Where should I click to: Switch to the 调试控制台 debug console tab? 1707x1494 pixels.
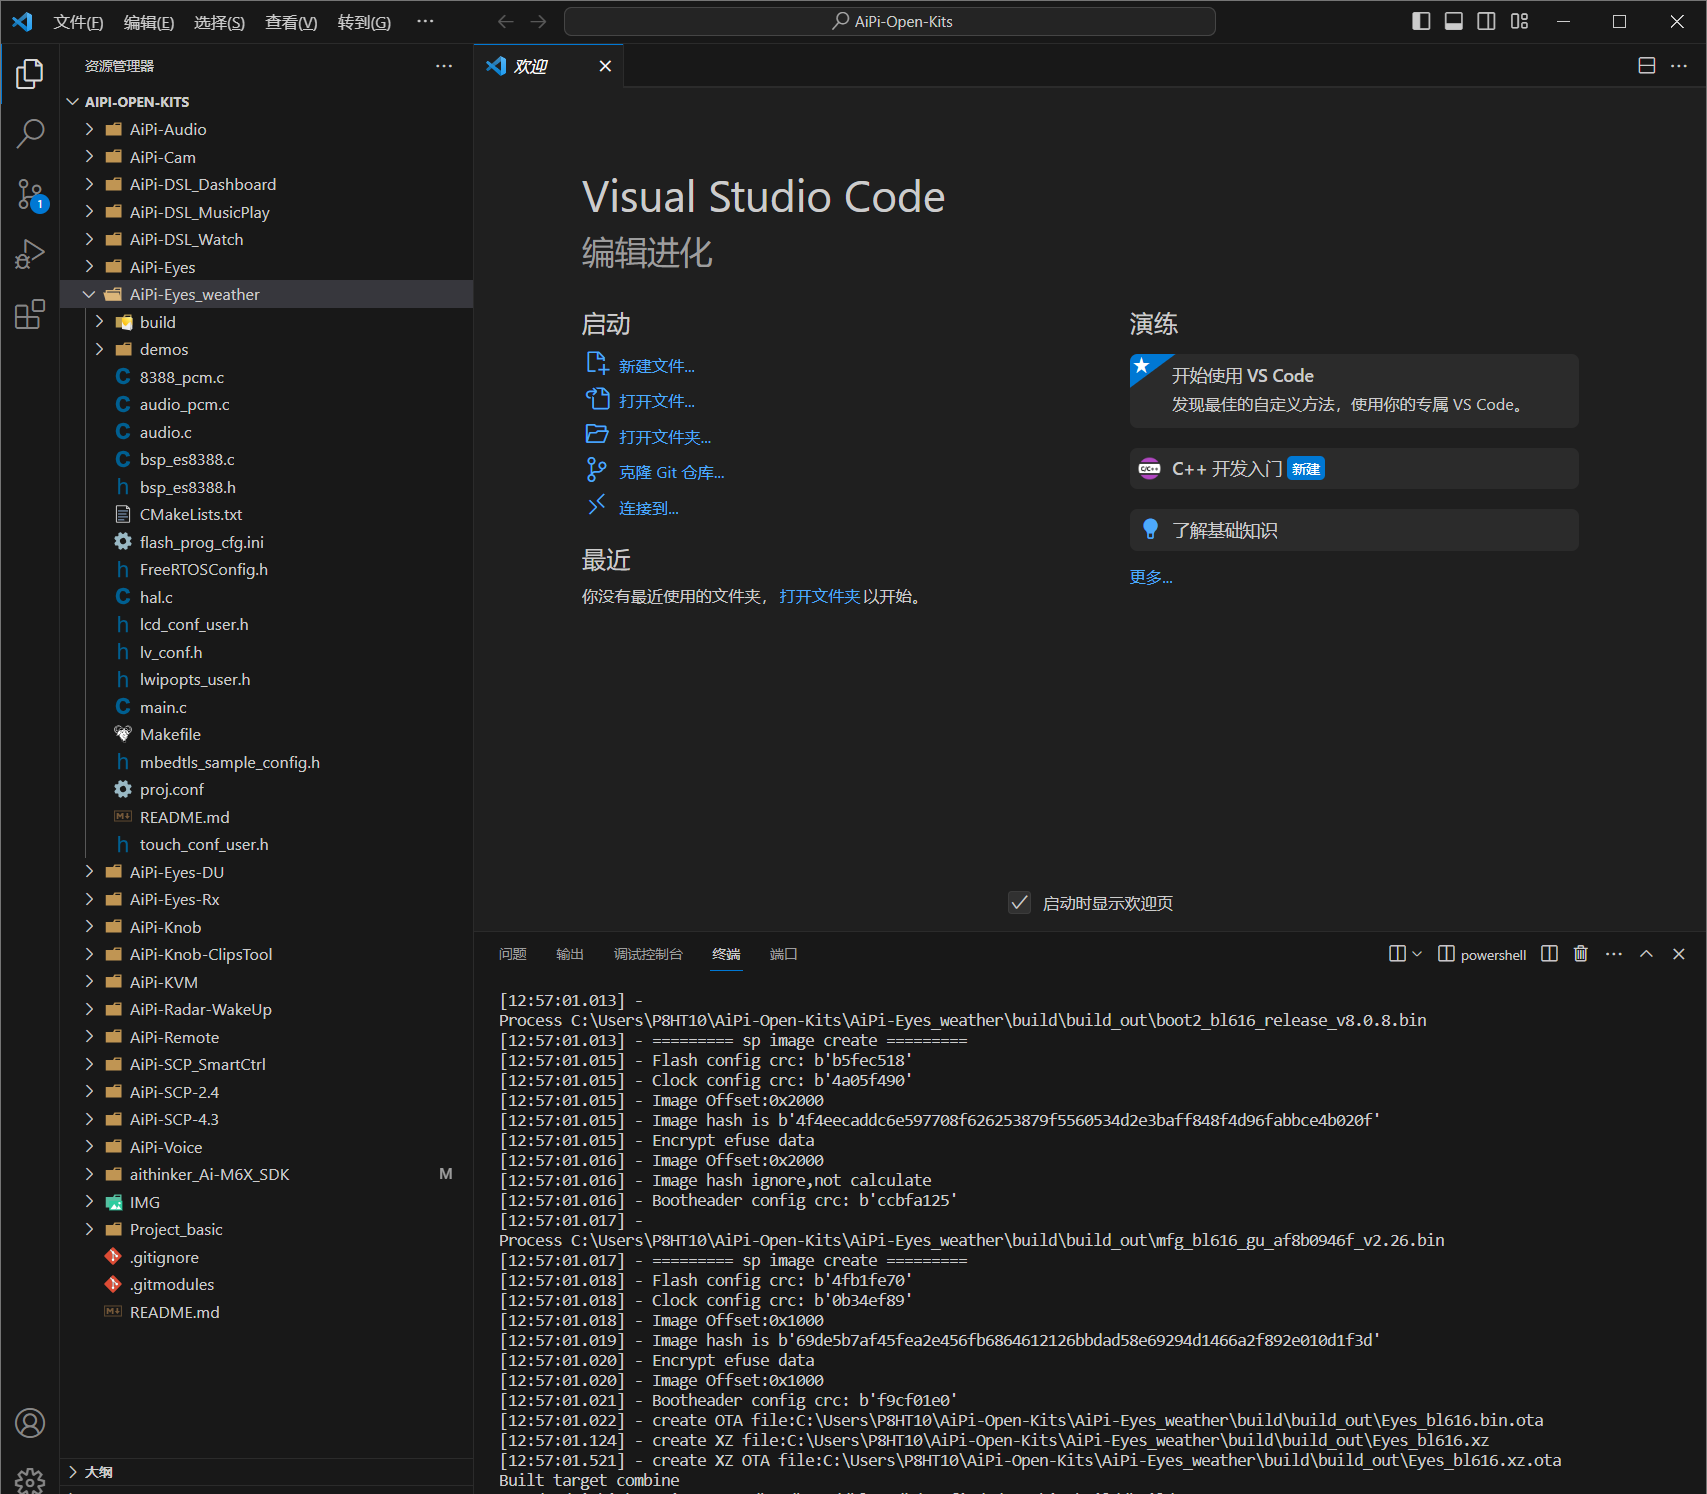click(648, 954)
